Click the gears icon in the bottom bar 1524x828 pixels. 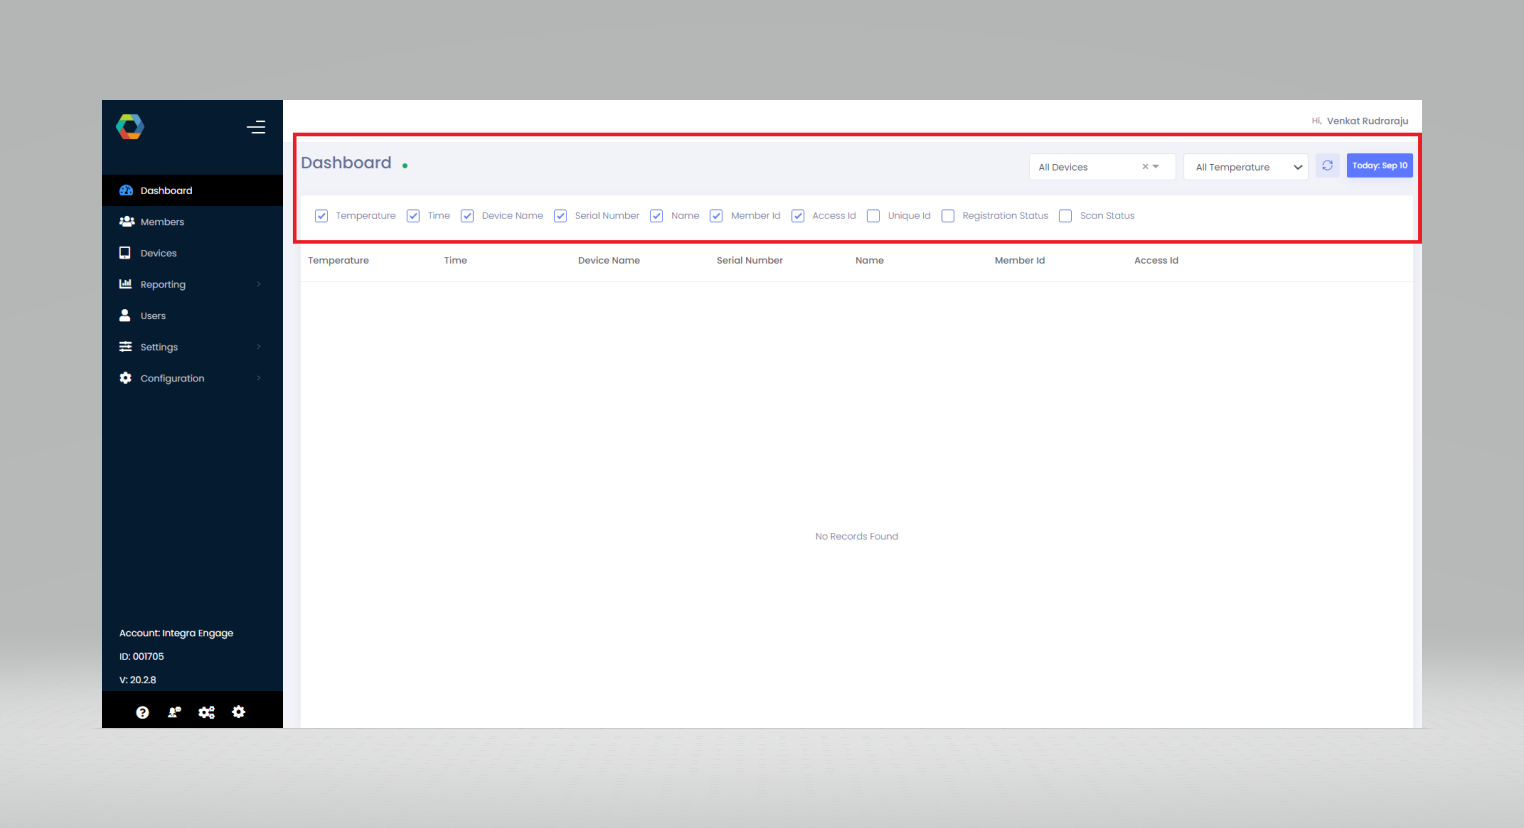pyautogui.click(x=206, y=712)
